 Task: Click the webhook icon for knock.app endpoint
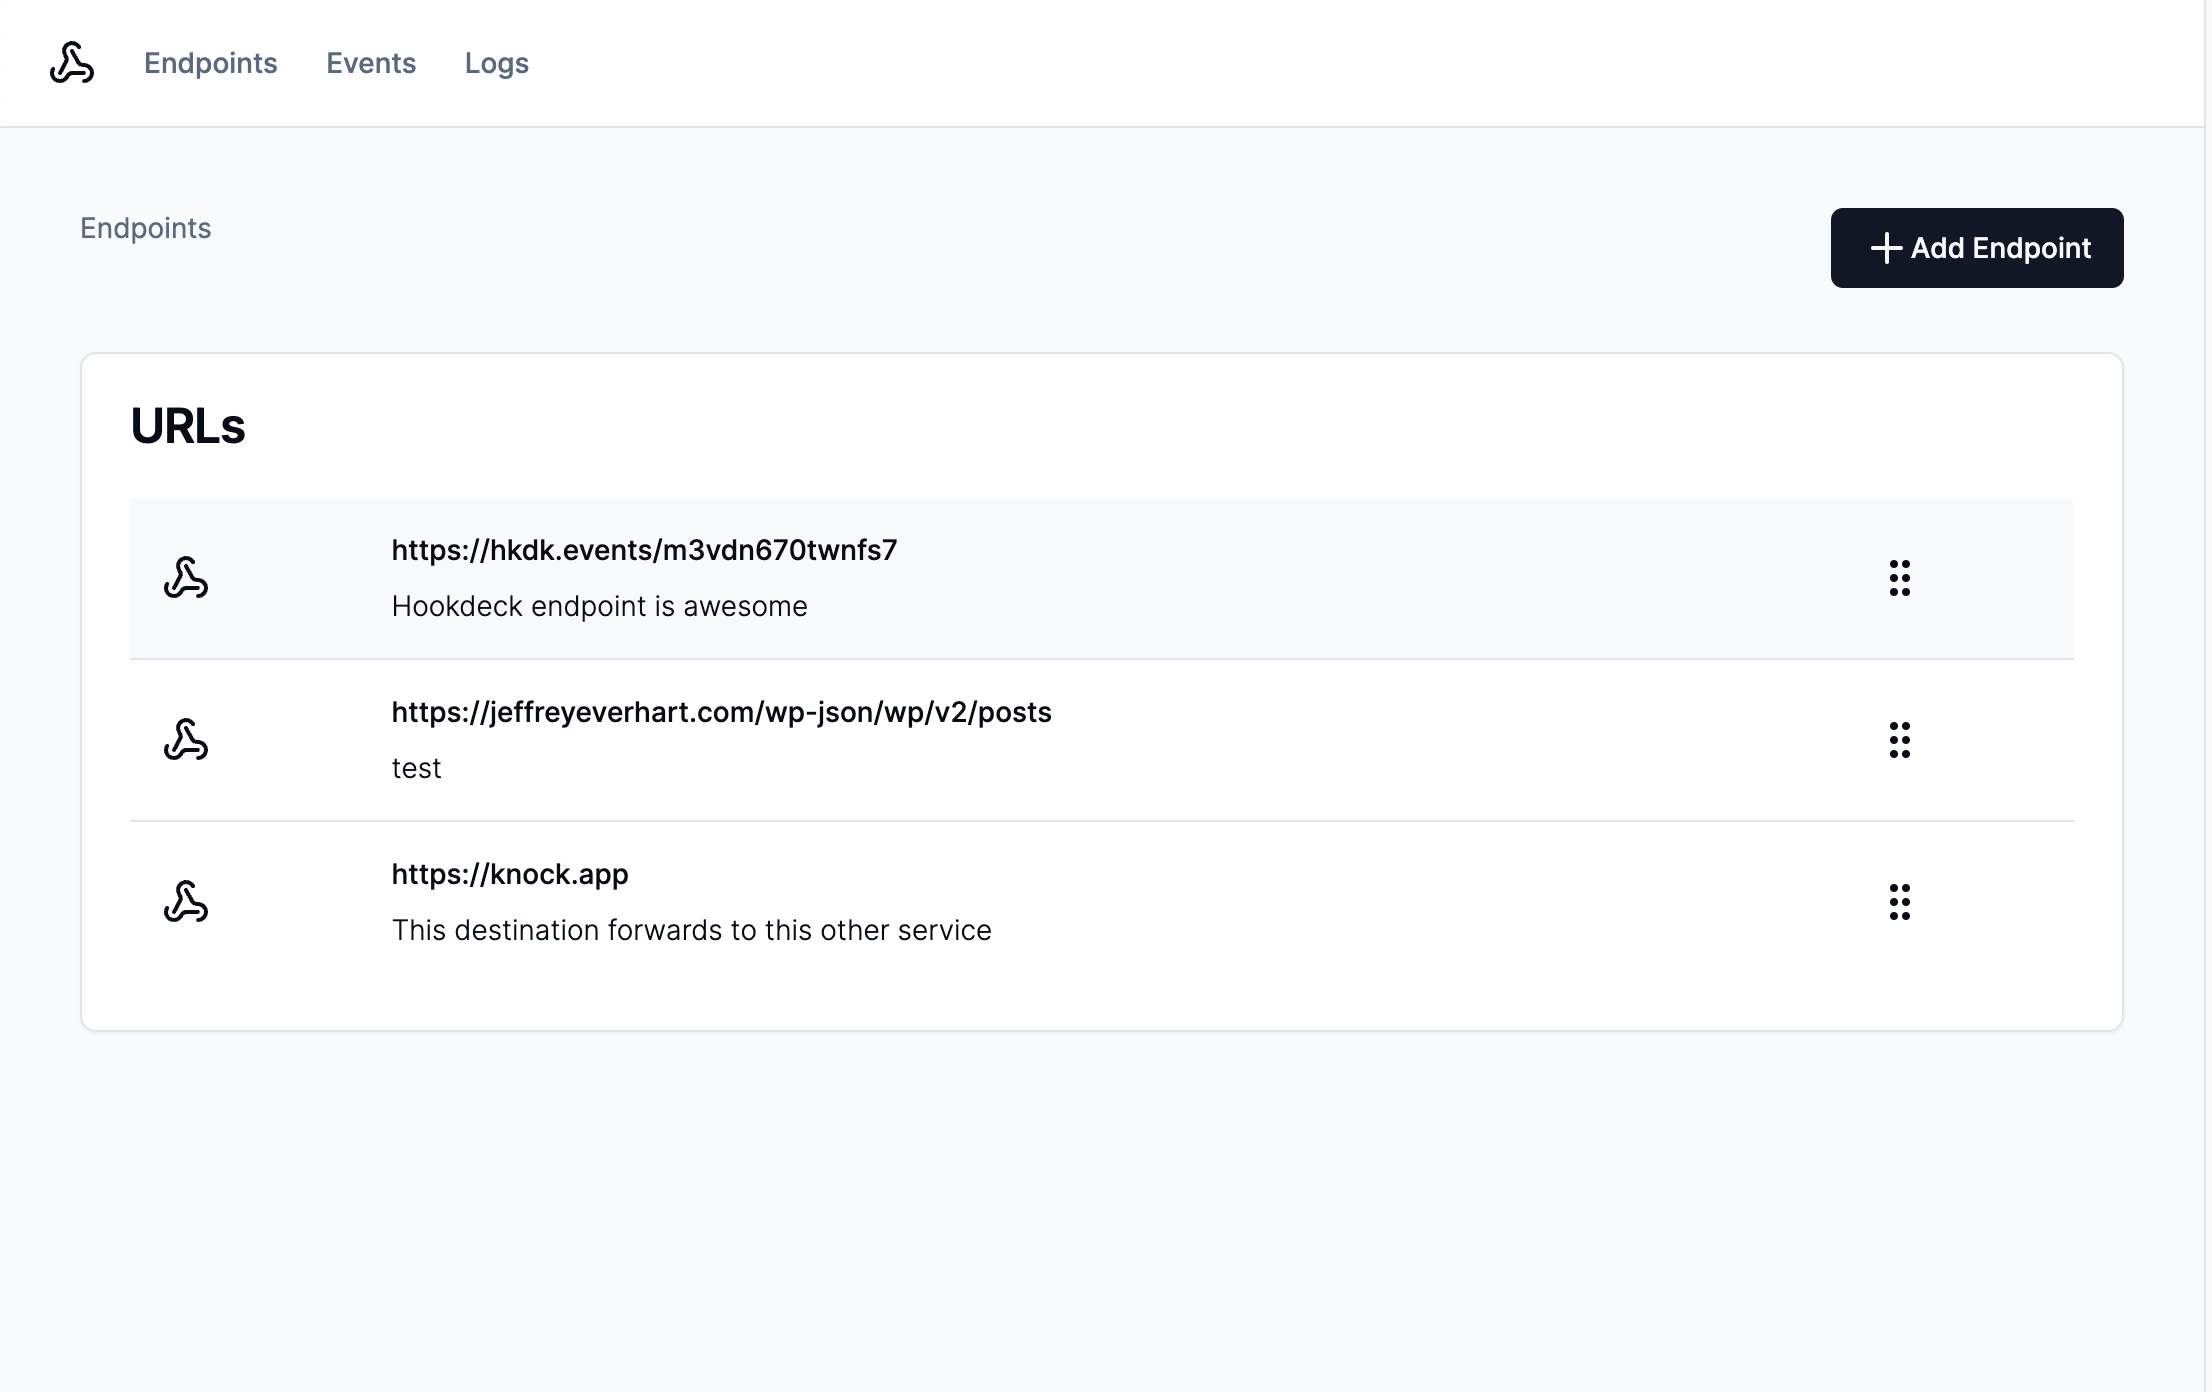coord(186,900)
